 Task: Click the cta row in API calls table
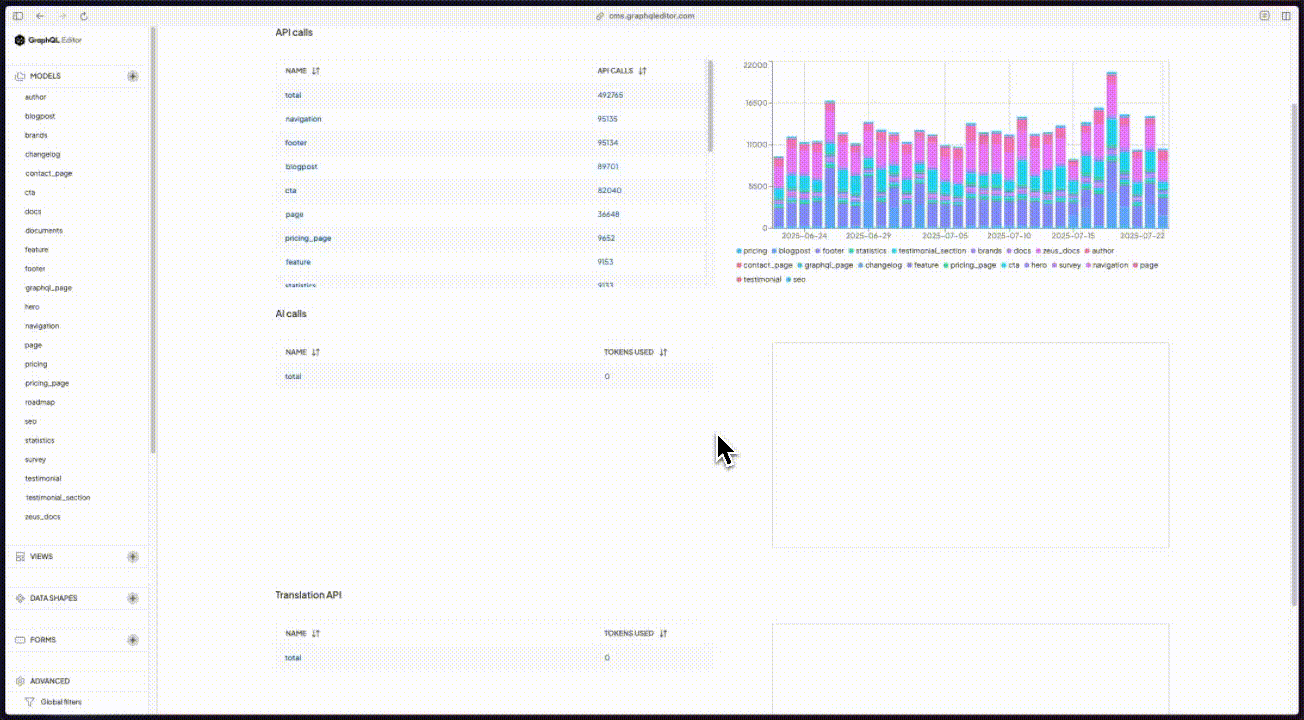494,190
